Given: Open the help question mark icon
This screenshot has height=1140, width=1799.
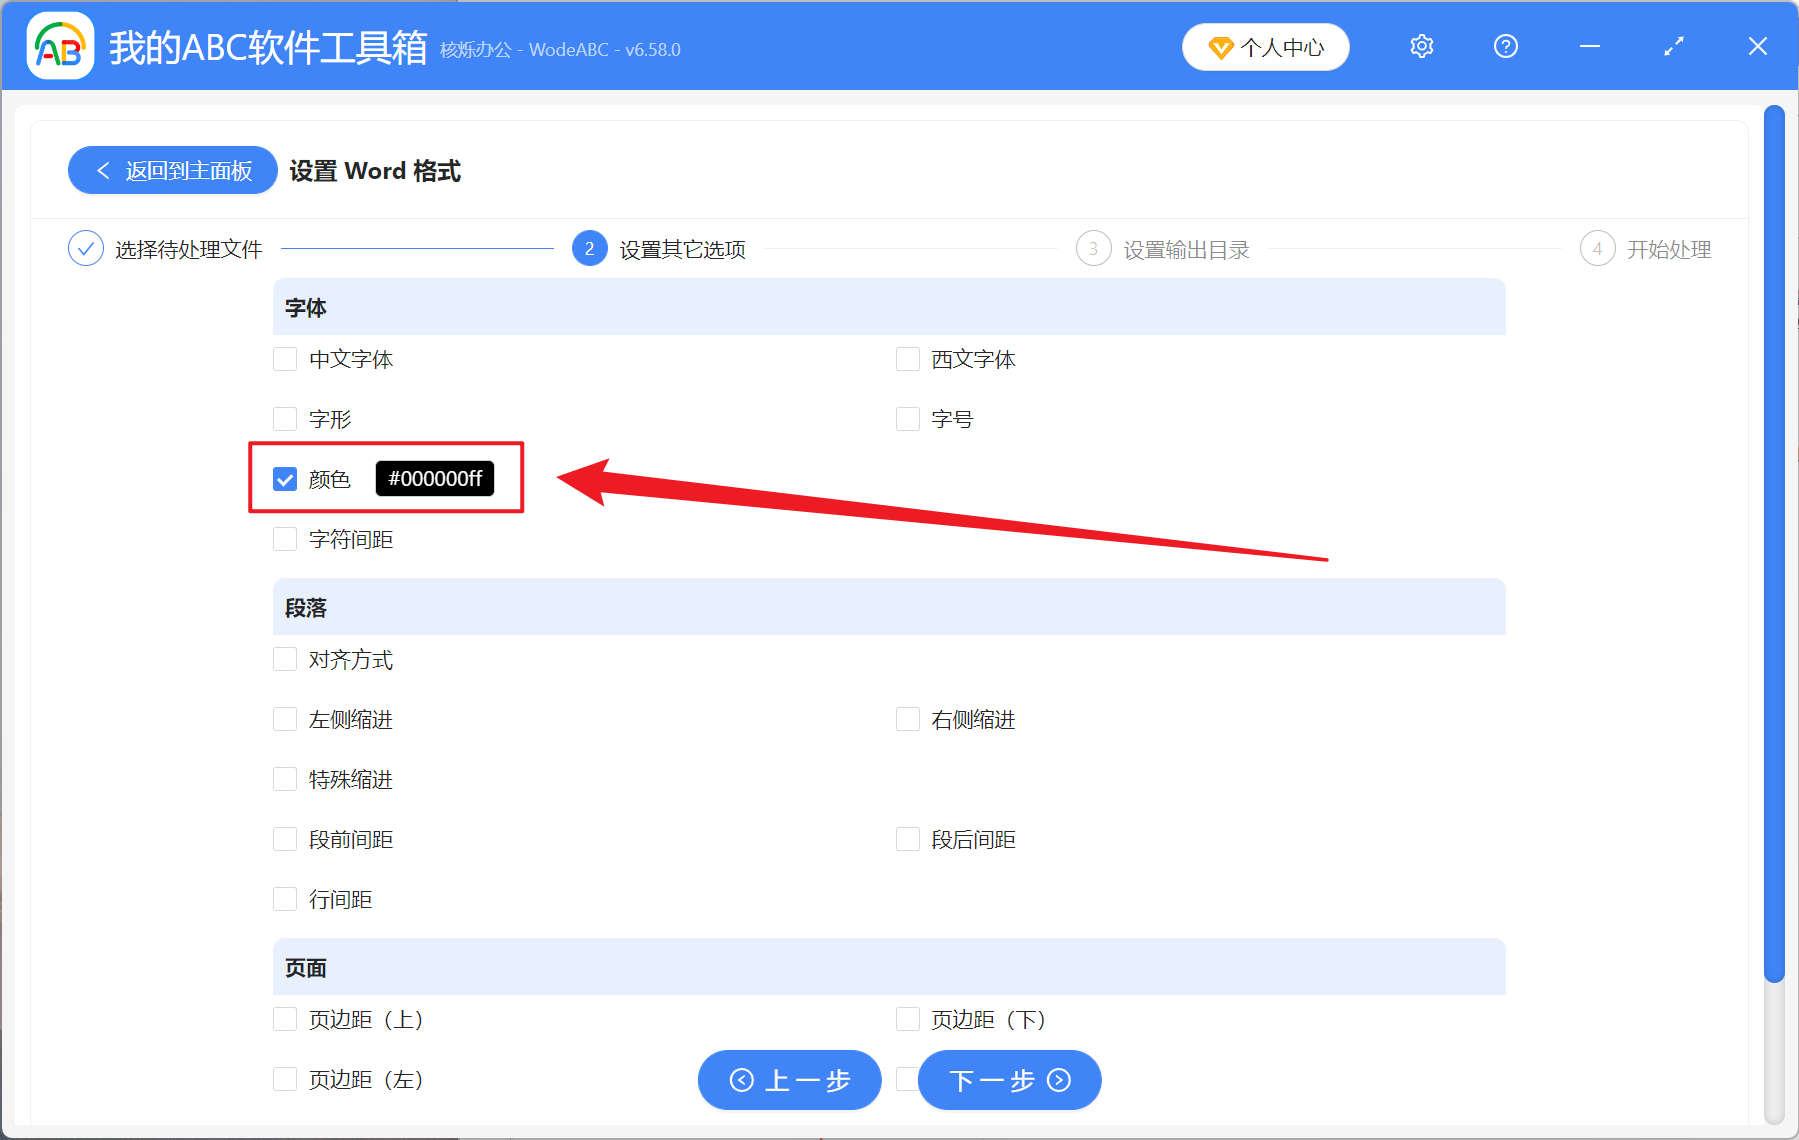Looking at the screenshot, I should point(1505,46).
